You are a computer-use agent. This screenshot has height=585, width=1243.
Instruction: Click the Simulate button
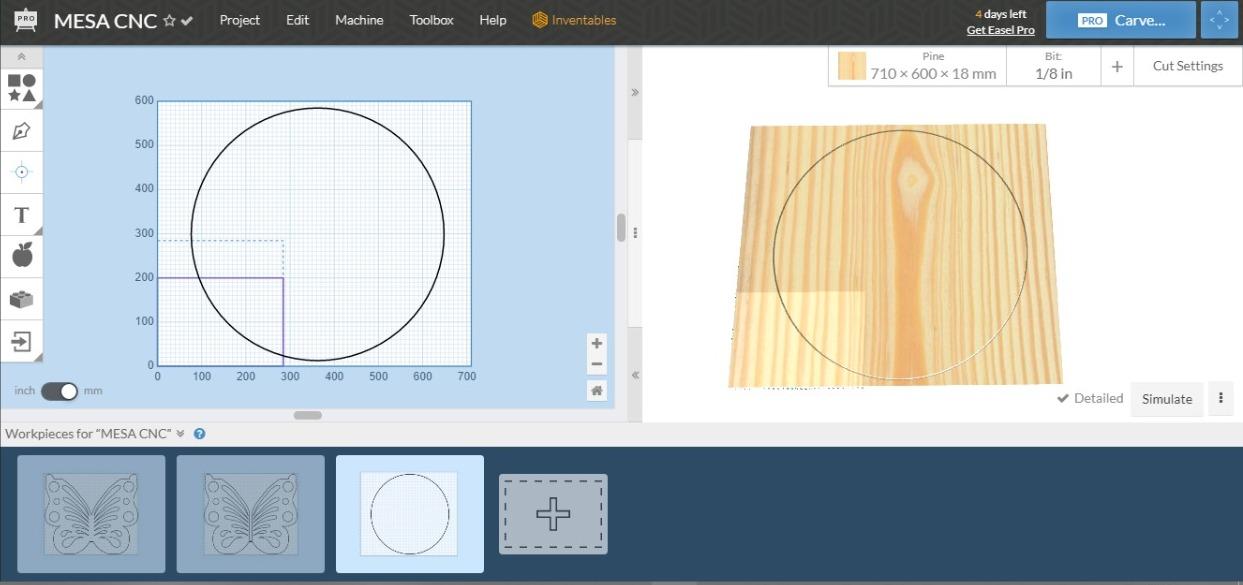click(x=1167, y=398)
